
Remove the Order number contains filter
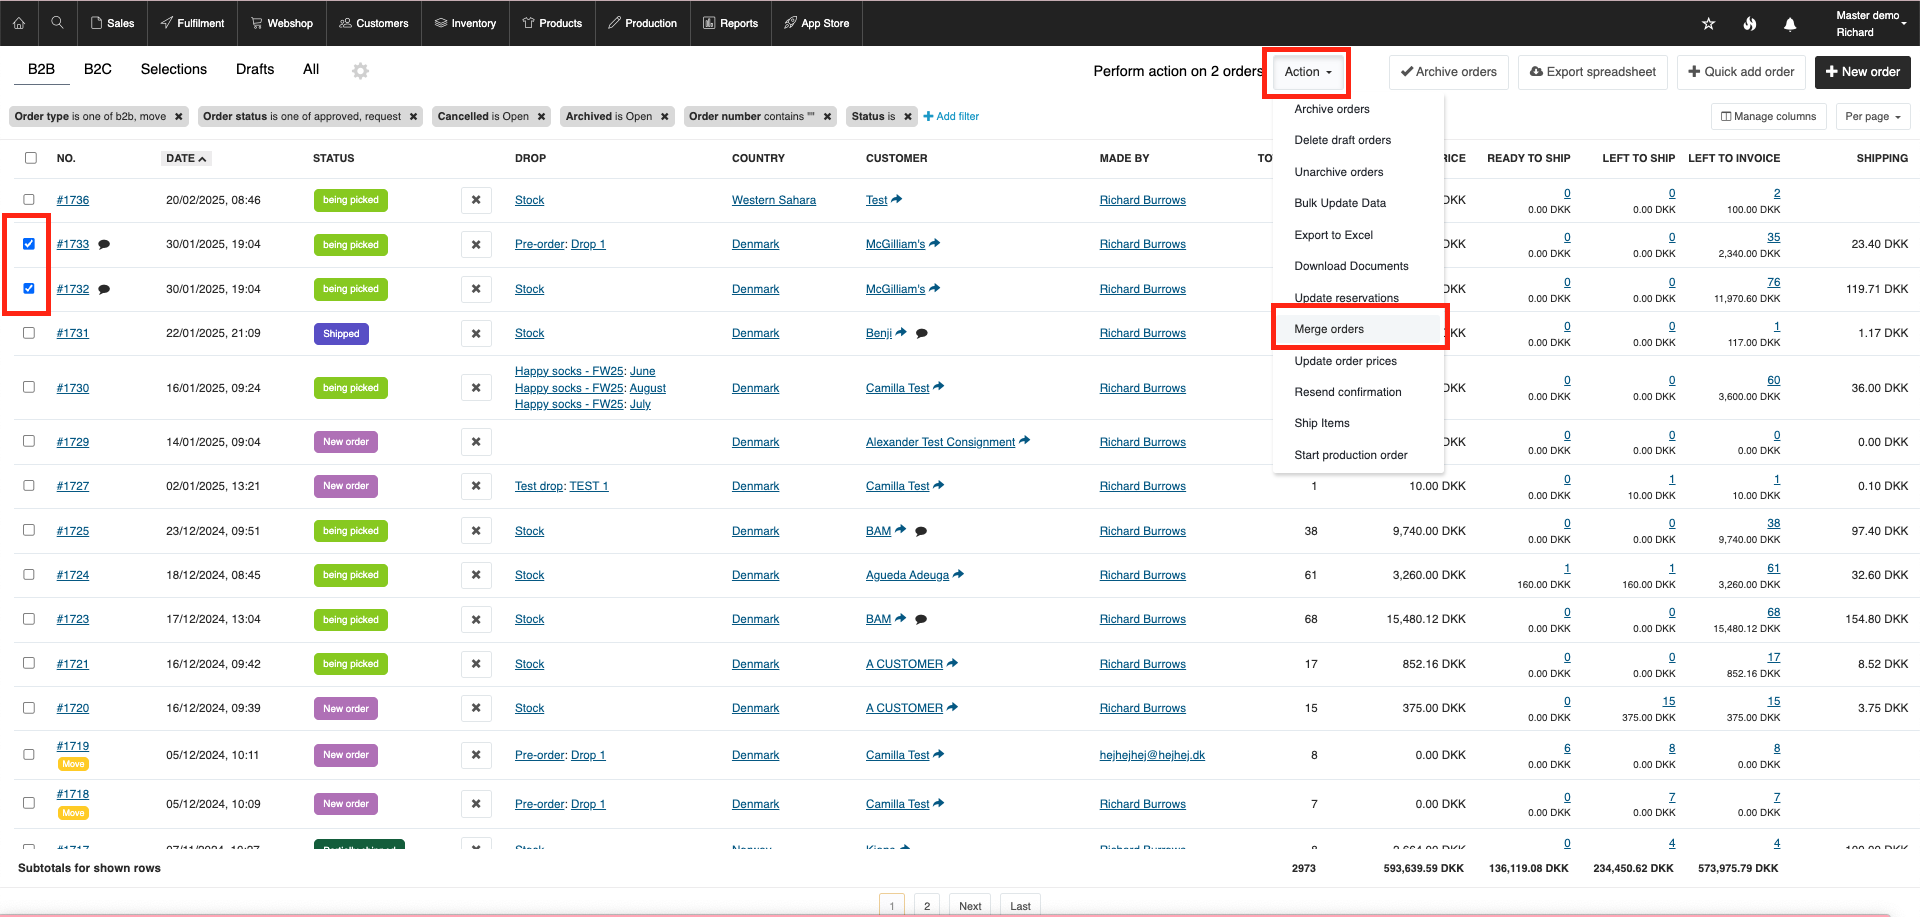point(827,117)
